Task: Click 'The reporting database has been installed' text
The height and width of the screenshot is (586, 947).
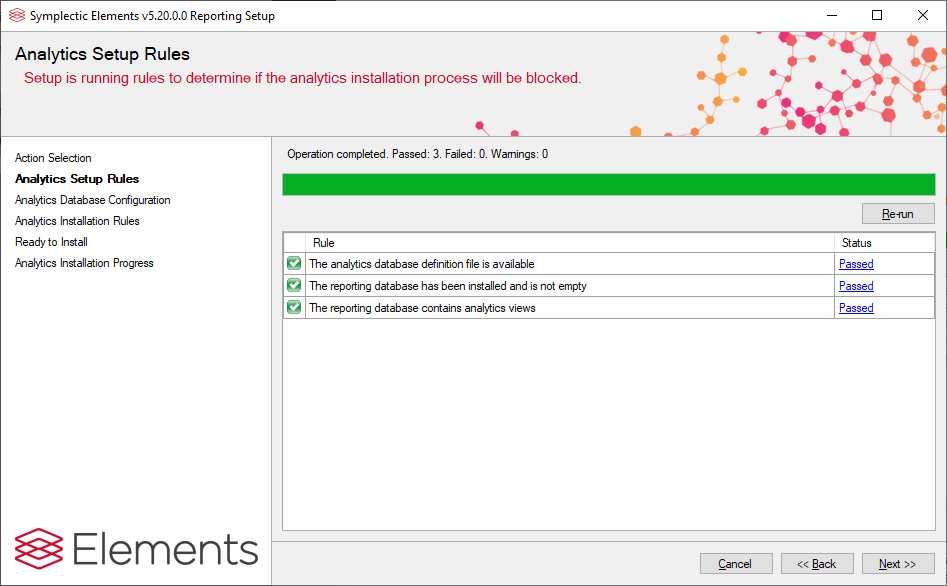Action: [448, 286]
